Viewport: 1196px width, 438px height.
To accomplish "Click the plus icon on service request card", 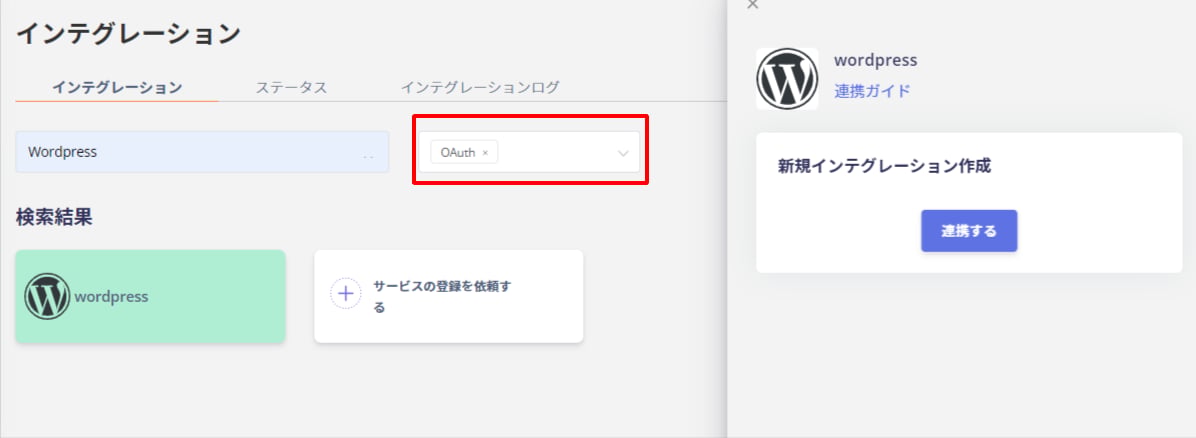I will coord(346,294).
